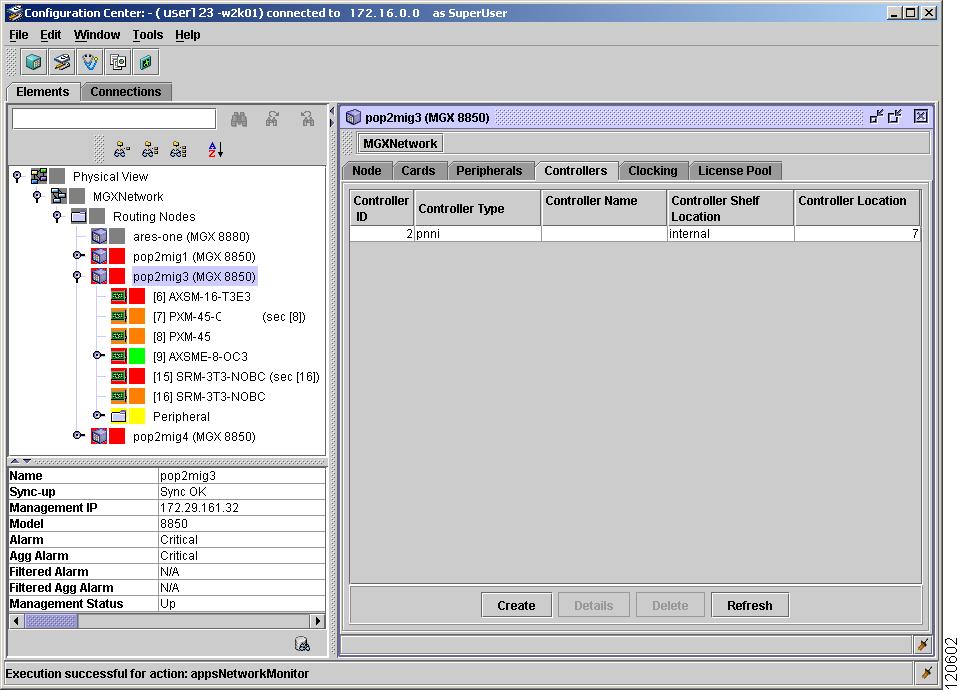Viewport: 962px width, 690px height.
Task: Open the File menu
Action: tap(18, 35)
